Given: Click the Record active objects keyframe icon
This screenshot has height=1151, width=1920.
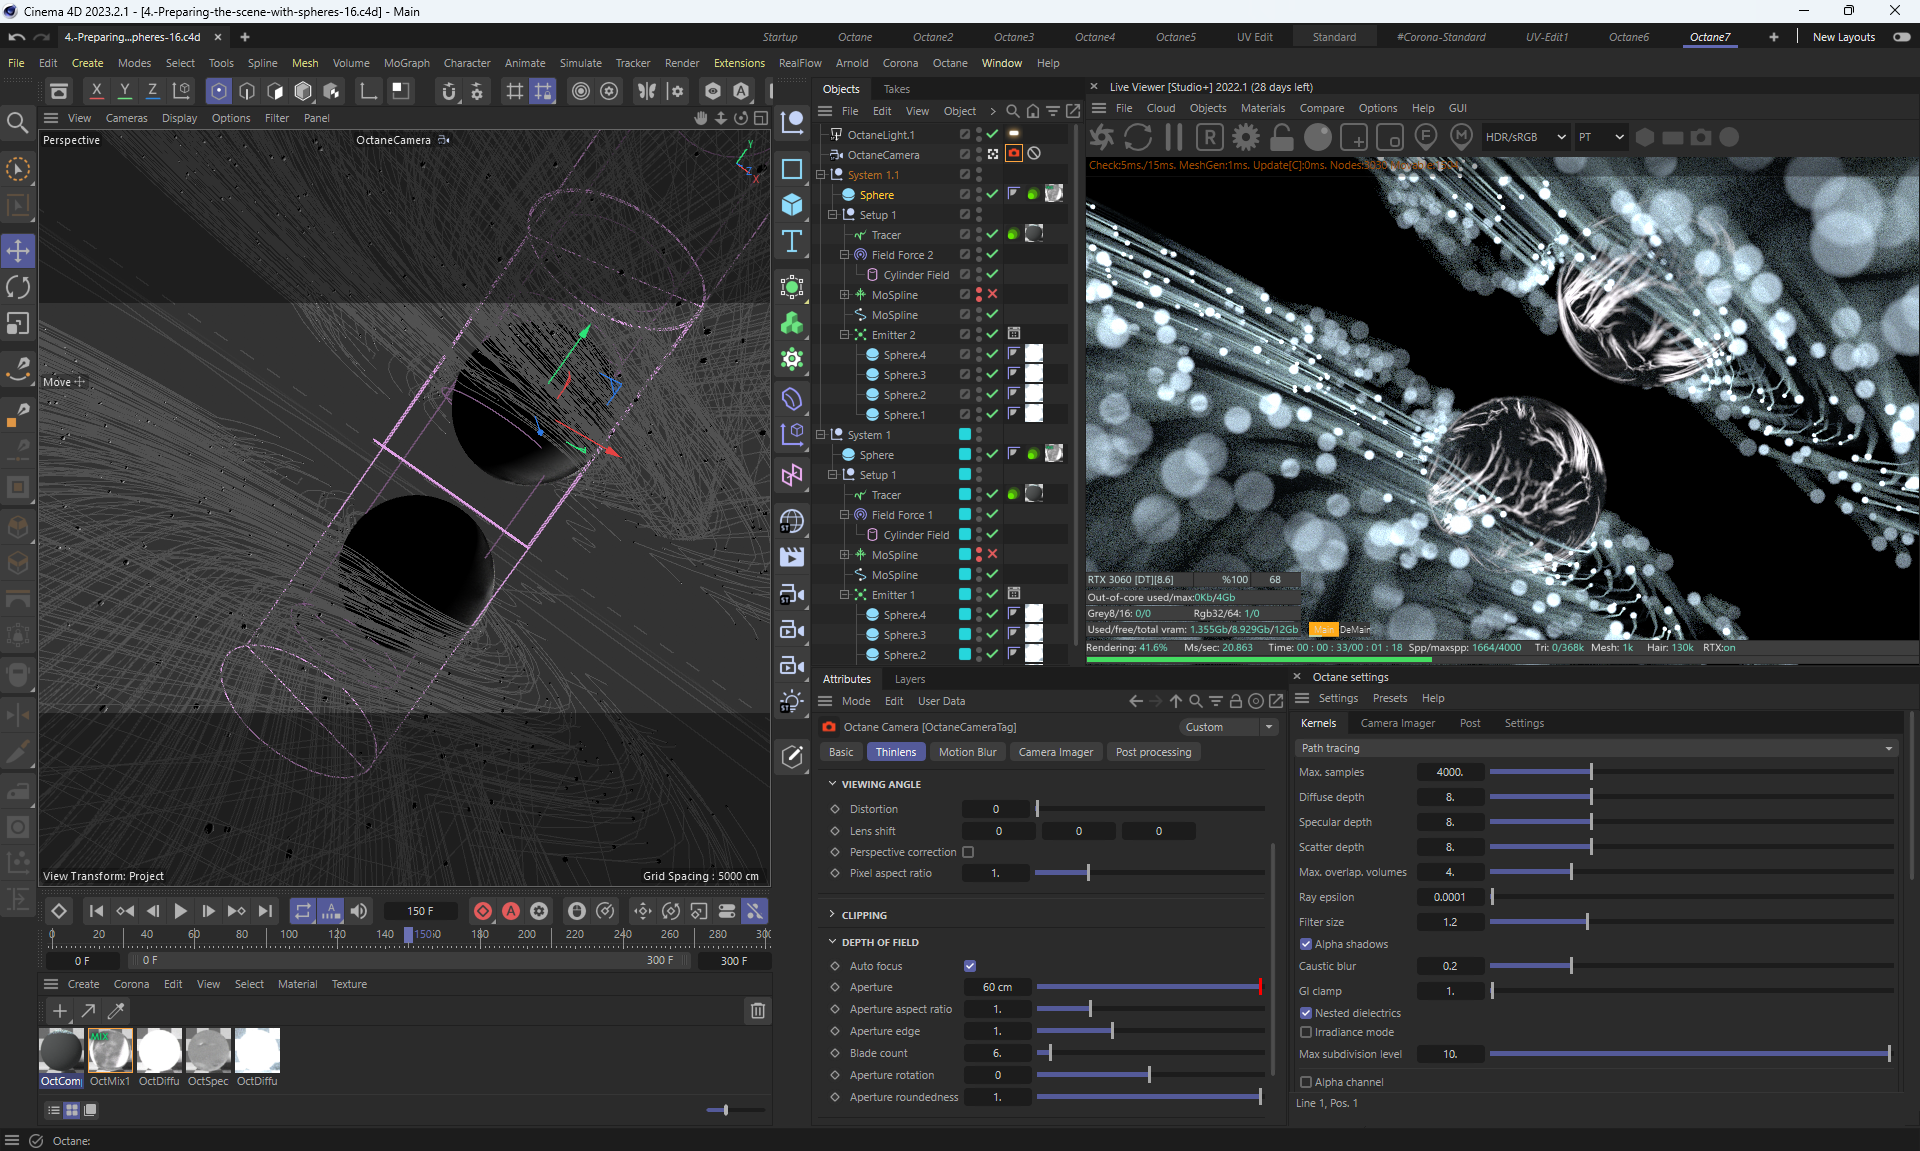Looking at the screenshot, I should (x=483, y=911).
